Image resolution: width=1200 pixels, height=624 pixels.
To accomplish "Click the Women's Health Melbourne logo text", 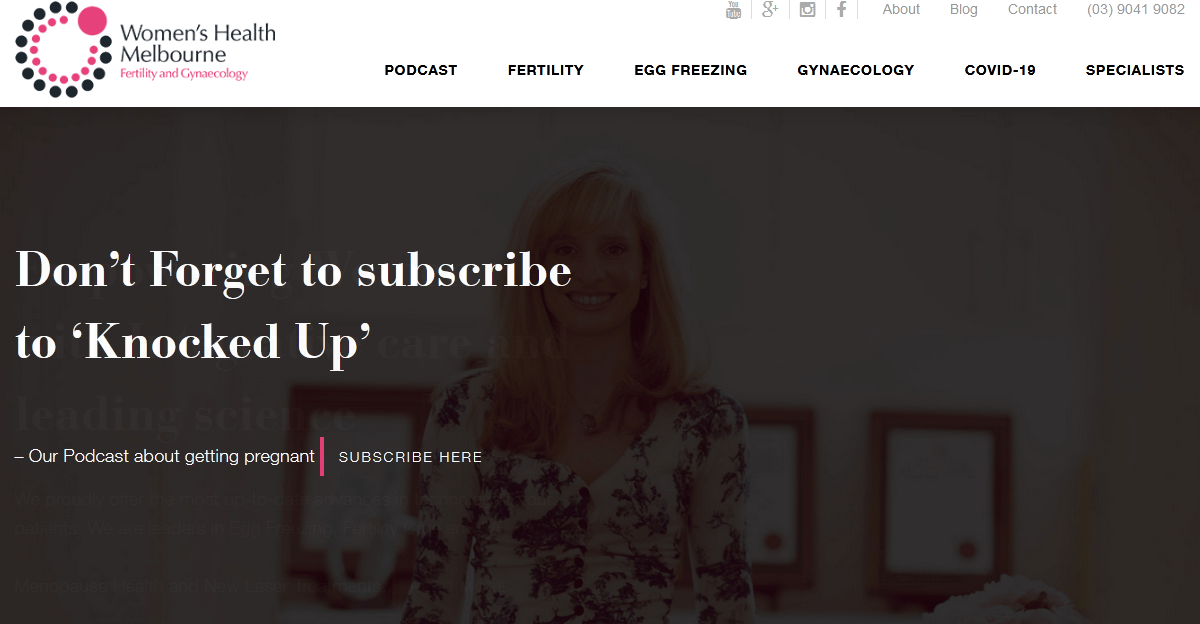I will (x=197, y=52).
